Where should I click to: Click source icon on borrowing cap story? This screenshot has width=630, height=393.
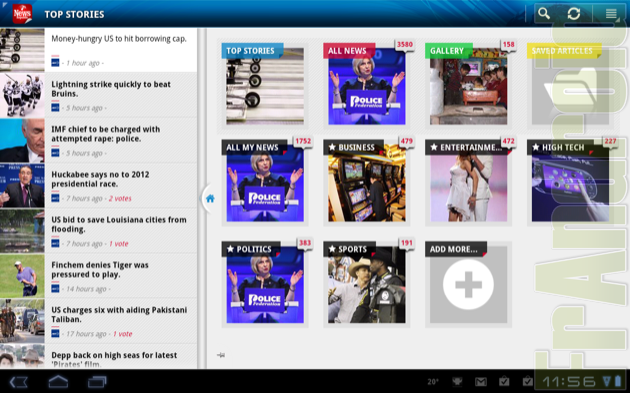coord(55,63)
